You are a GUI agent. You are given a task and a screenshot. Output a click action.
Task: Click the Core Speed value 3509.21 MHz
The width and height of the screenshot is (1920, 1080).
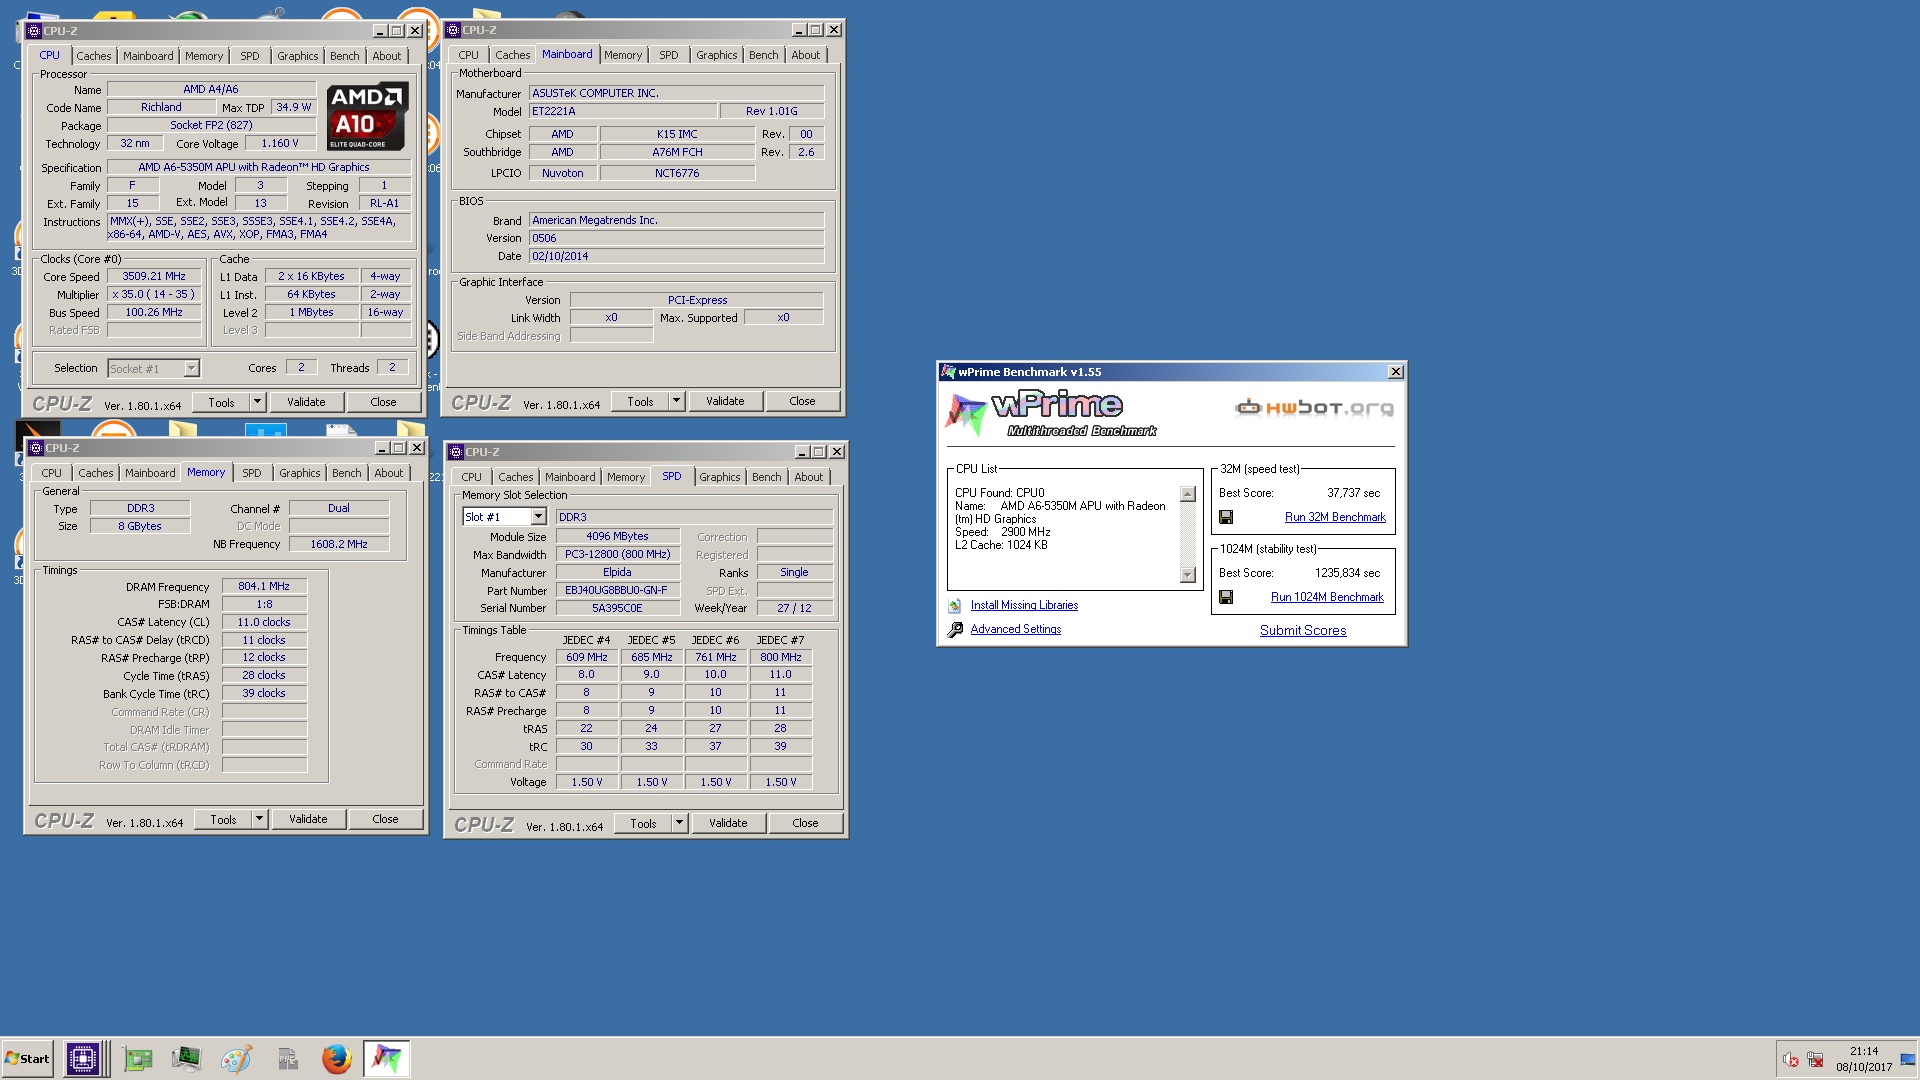[x=154, y=276]
